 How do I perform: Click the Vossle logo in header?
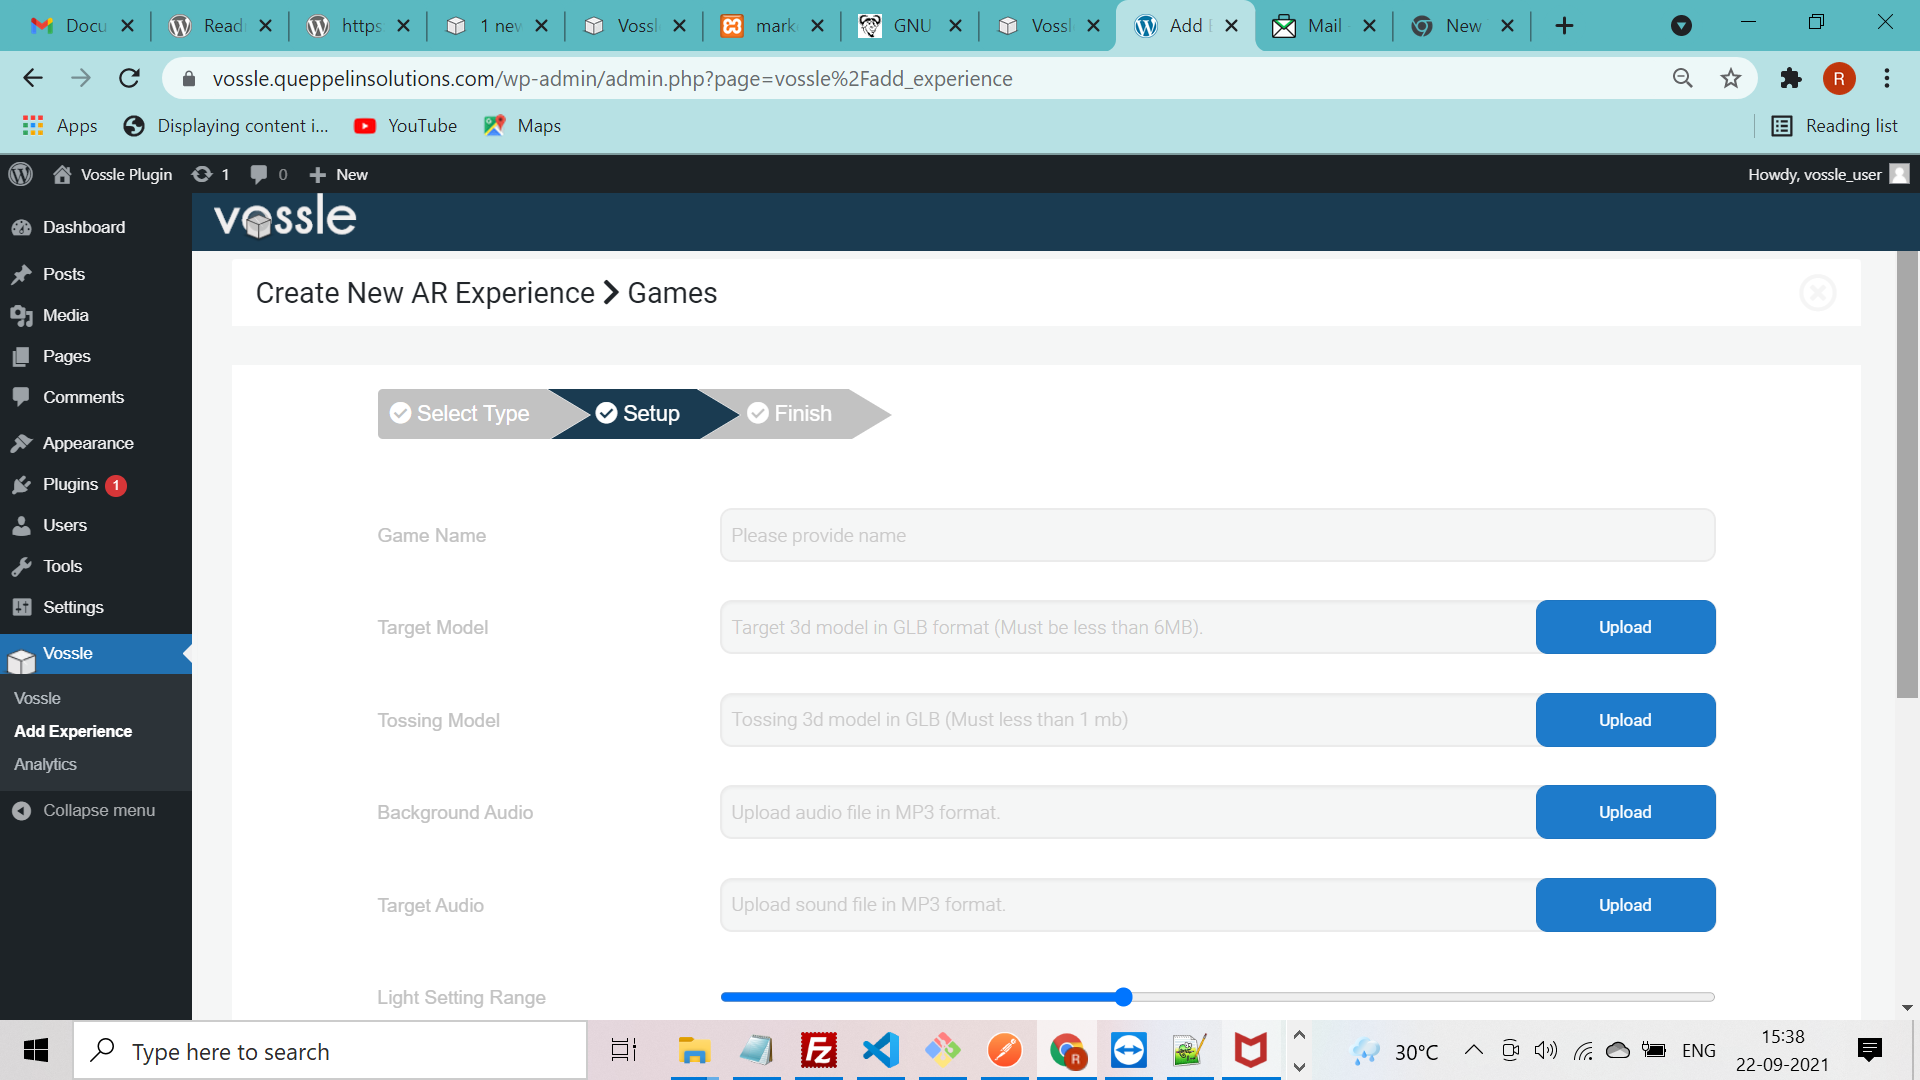tap(285, 218)
